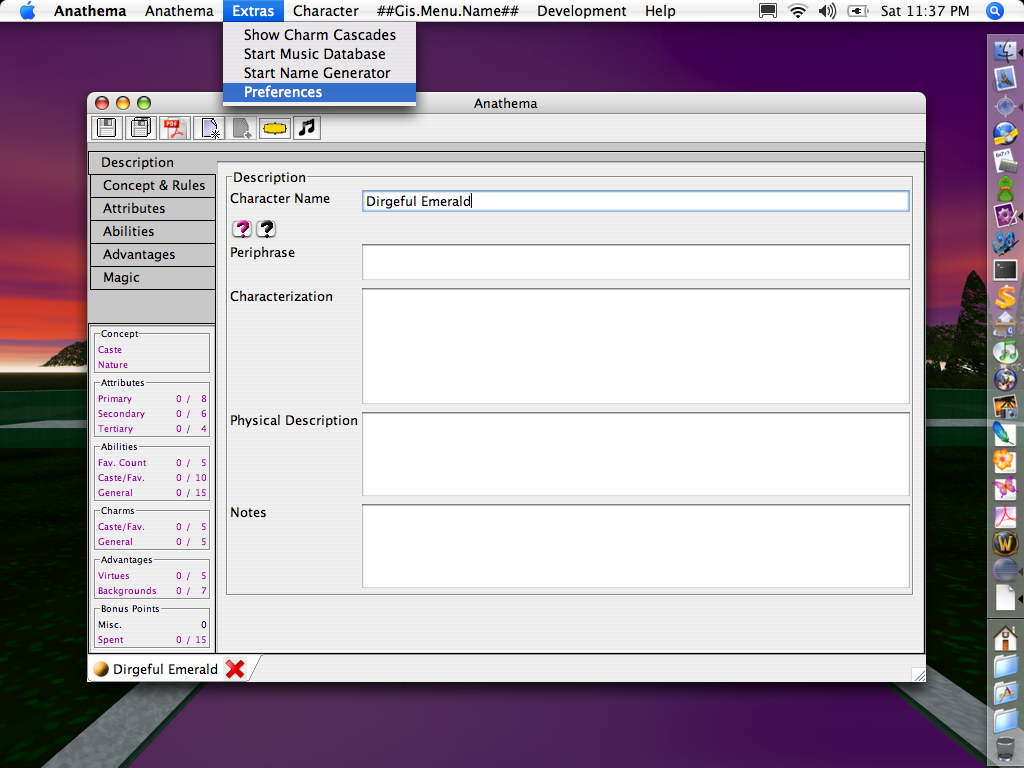Launch Adobe Acrobat icon in Dock
1024x768 pixels.
point(1006,516)
